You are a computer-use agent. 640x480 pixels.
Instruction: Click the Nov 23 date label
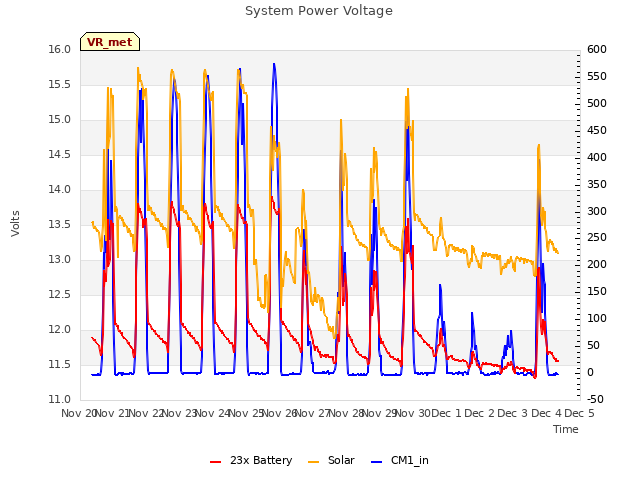pos(180,413)
